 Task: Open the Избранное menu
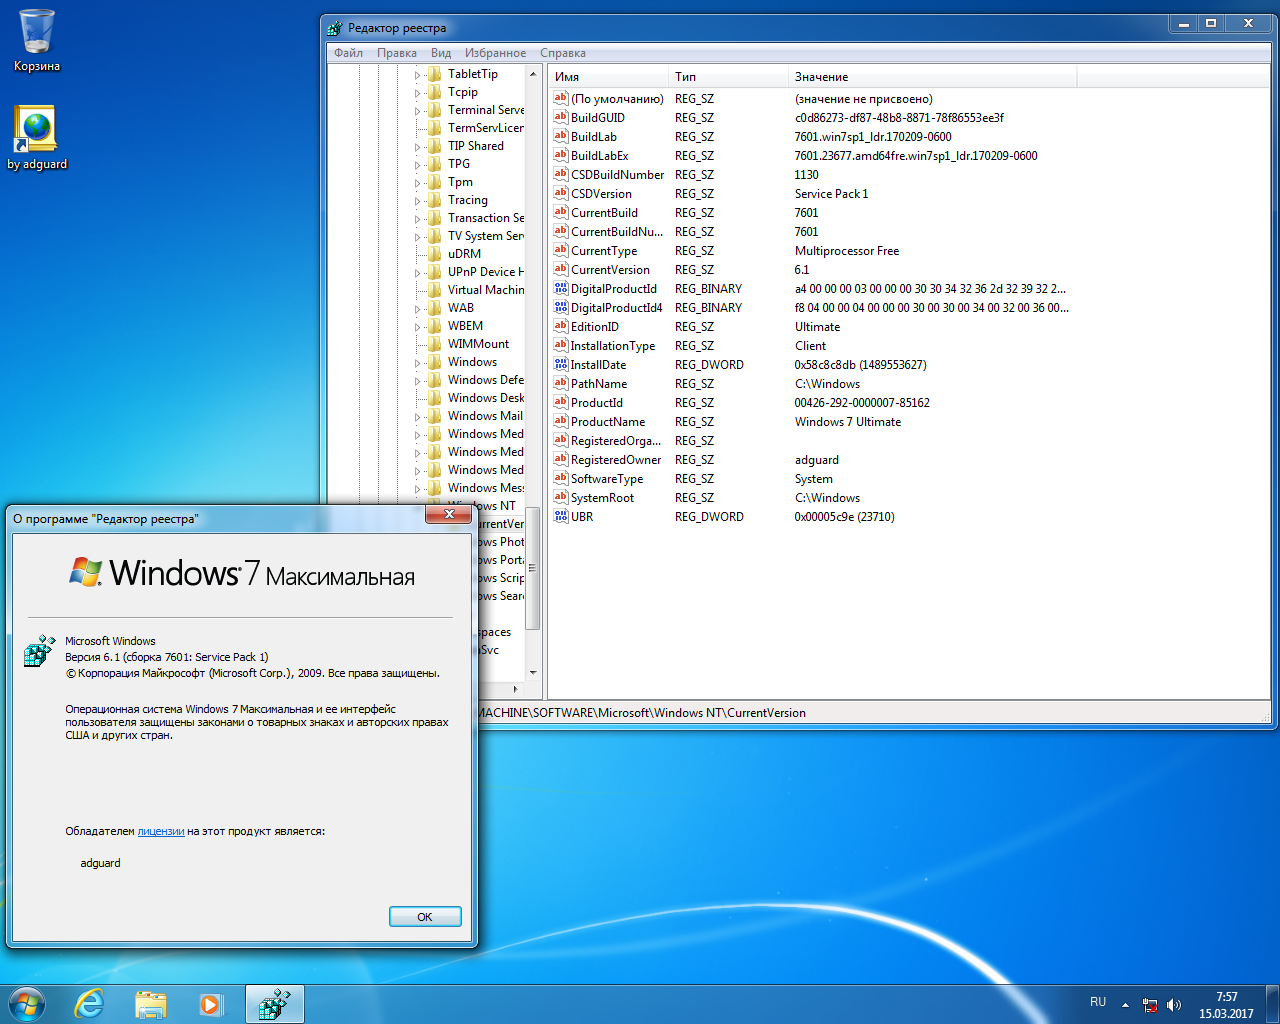tap(495, 53)
